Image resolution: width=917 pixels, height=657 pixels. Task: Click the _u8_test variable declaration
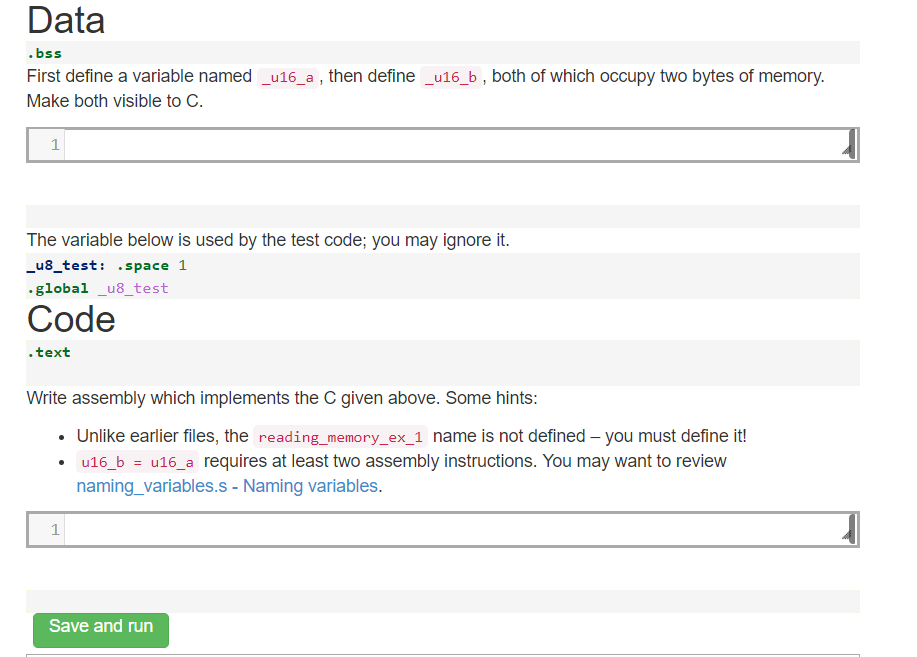tap(62, 265)
